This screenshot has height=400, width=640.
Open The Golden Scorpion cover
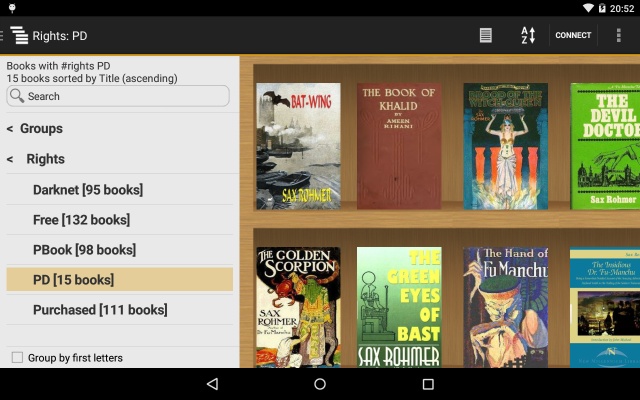pos(298,307)
